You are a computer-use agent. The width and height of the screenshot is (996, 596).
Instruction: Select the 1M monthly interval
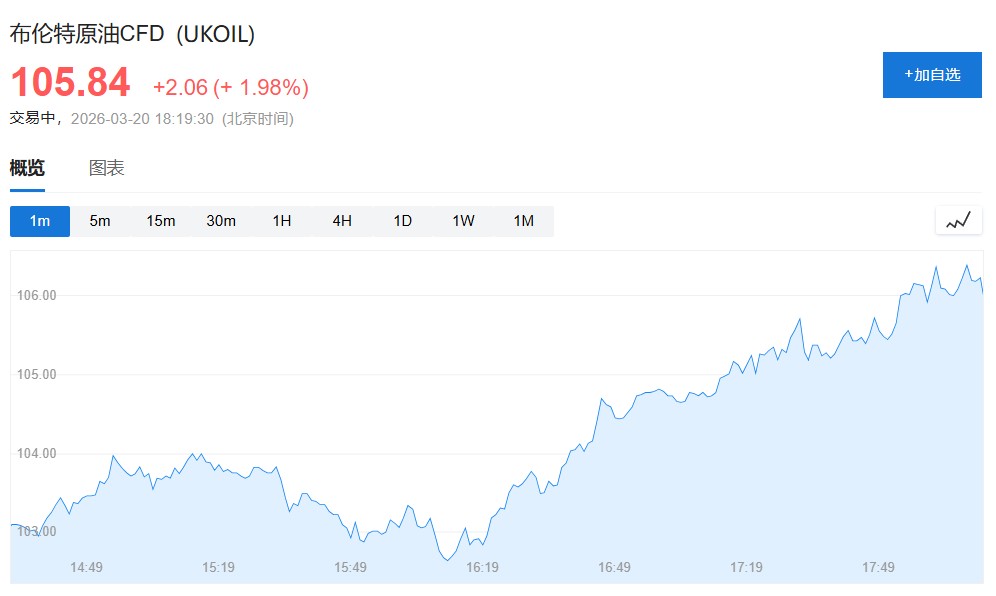pos(523,221)
